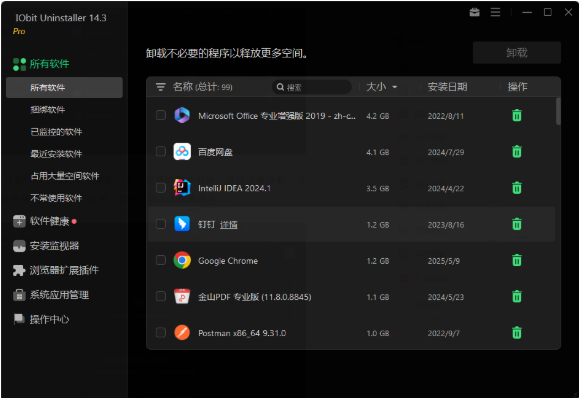
Task: Click the 金山PDF app icon
Action: (x=182, y=296)
